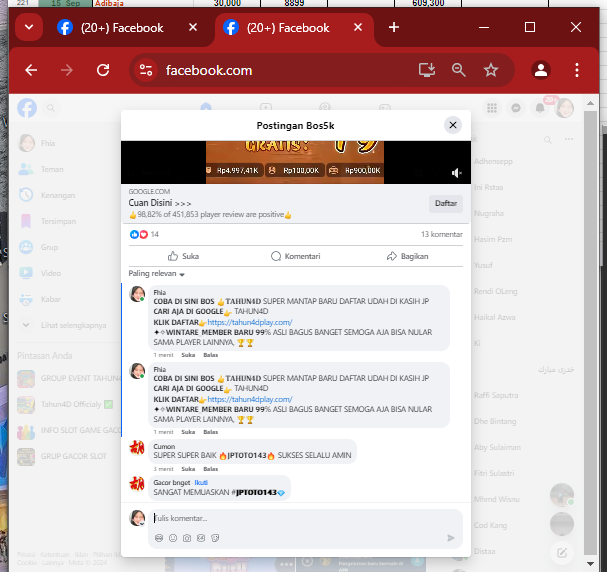Open Facebook menu grid icon
The width and height of the screenshot is (607, 572).
pyautogui.click(x=492, y=108)
